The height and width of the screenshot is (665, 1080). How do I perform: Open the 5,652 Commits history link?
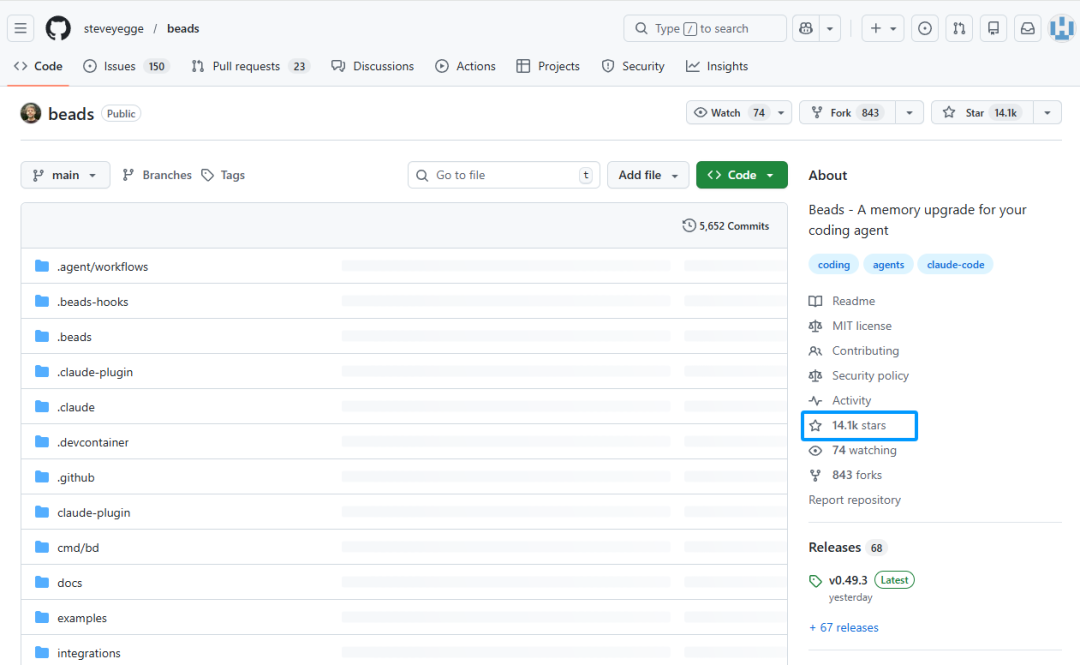pyautogui.click(x=726, y=226)
